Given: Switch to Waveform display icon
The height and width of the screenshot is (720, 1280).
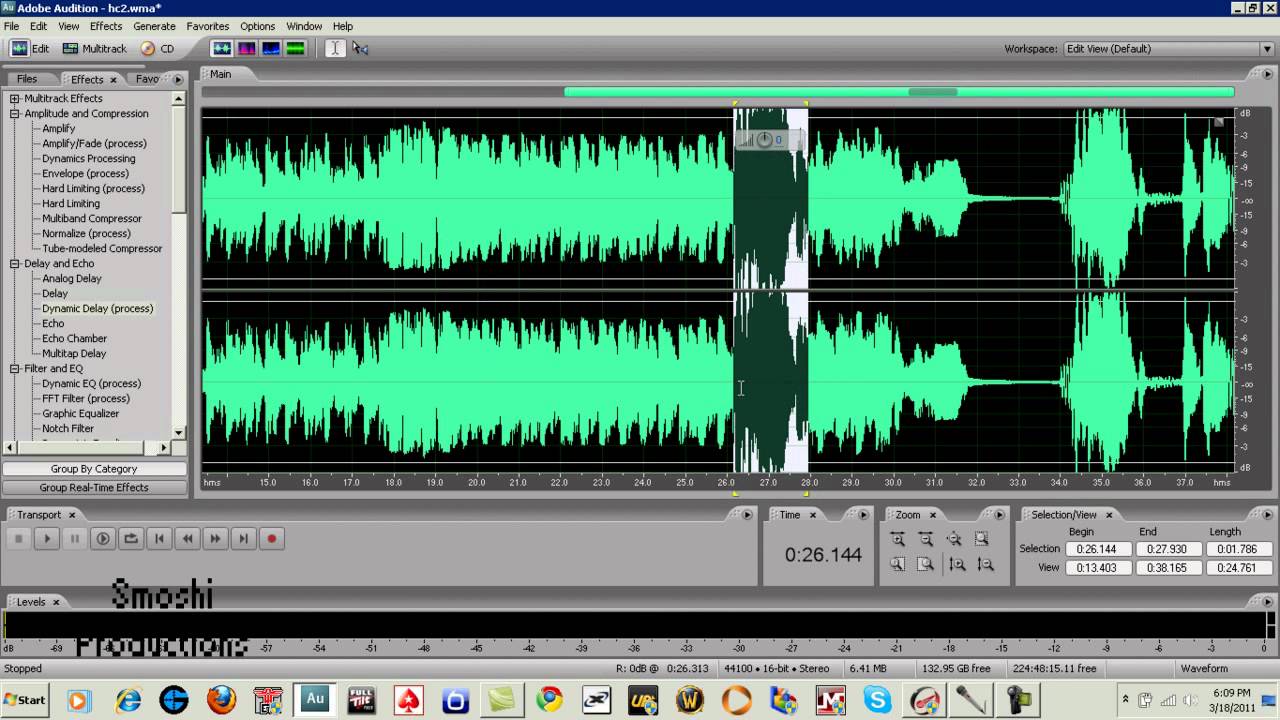Looking at the screenshot, I should coord(222,48).
